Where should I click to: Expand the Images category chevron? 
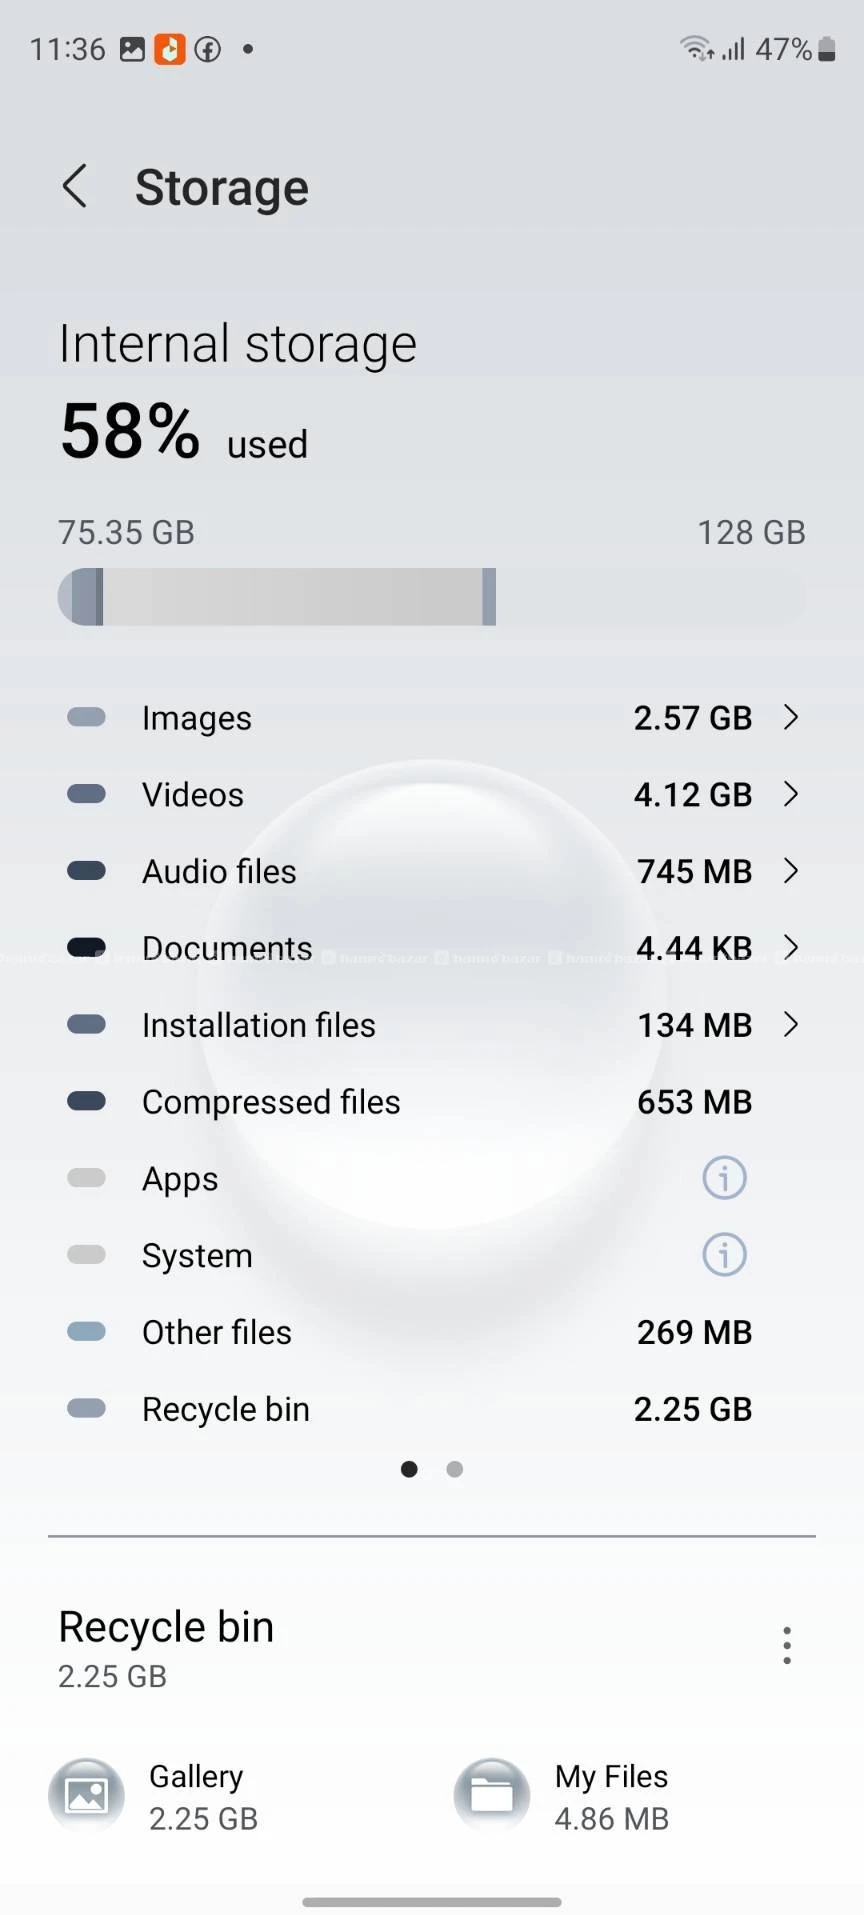click(x=791, y=717)
